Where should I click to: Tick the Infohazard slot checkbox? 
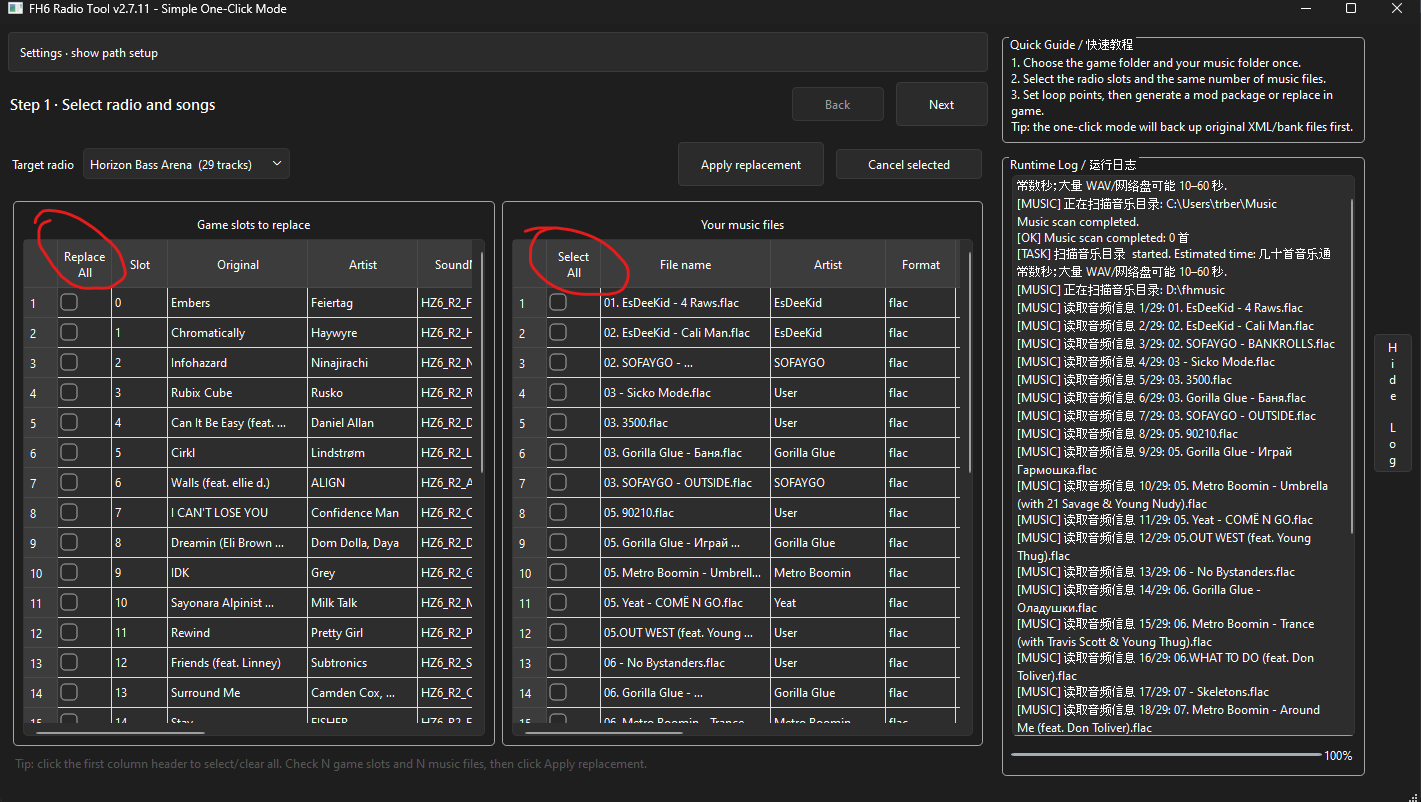(x=69, y=362)
